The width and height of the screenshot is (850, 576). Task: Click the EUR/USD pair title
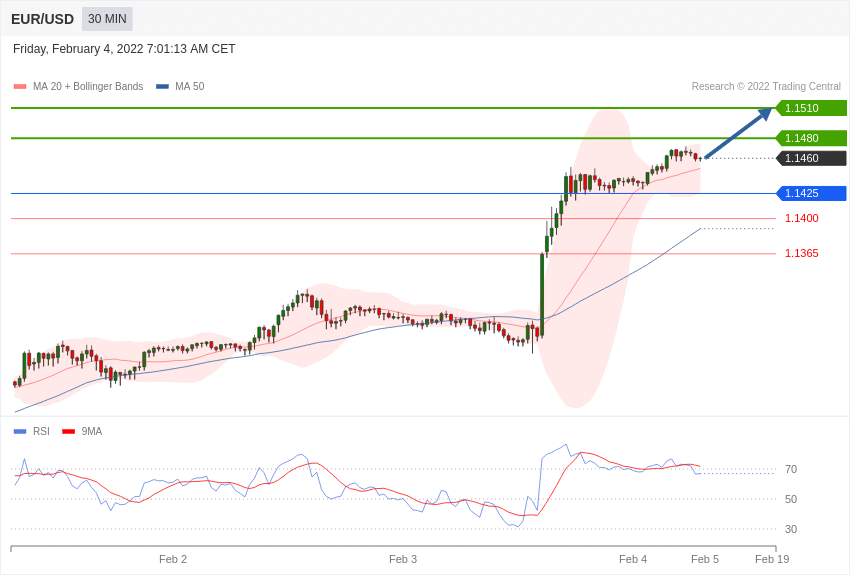tap(42, 20)
